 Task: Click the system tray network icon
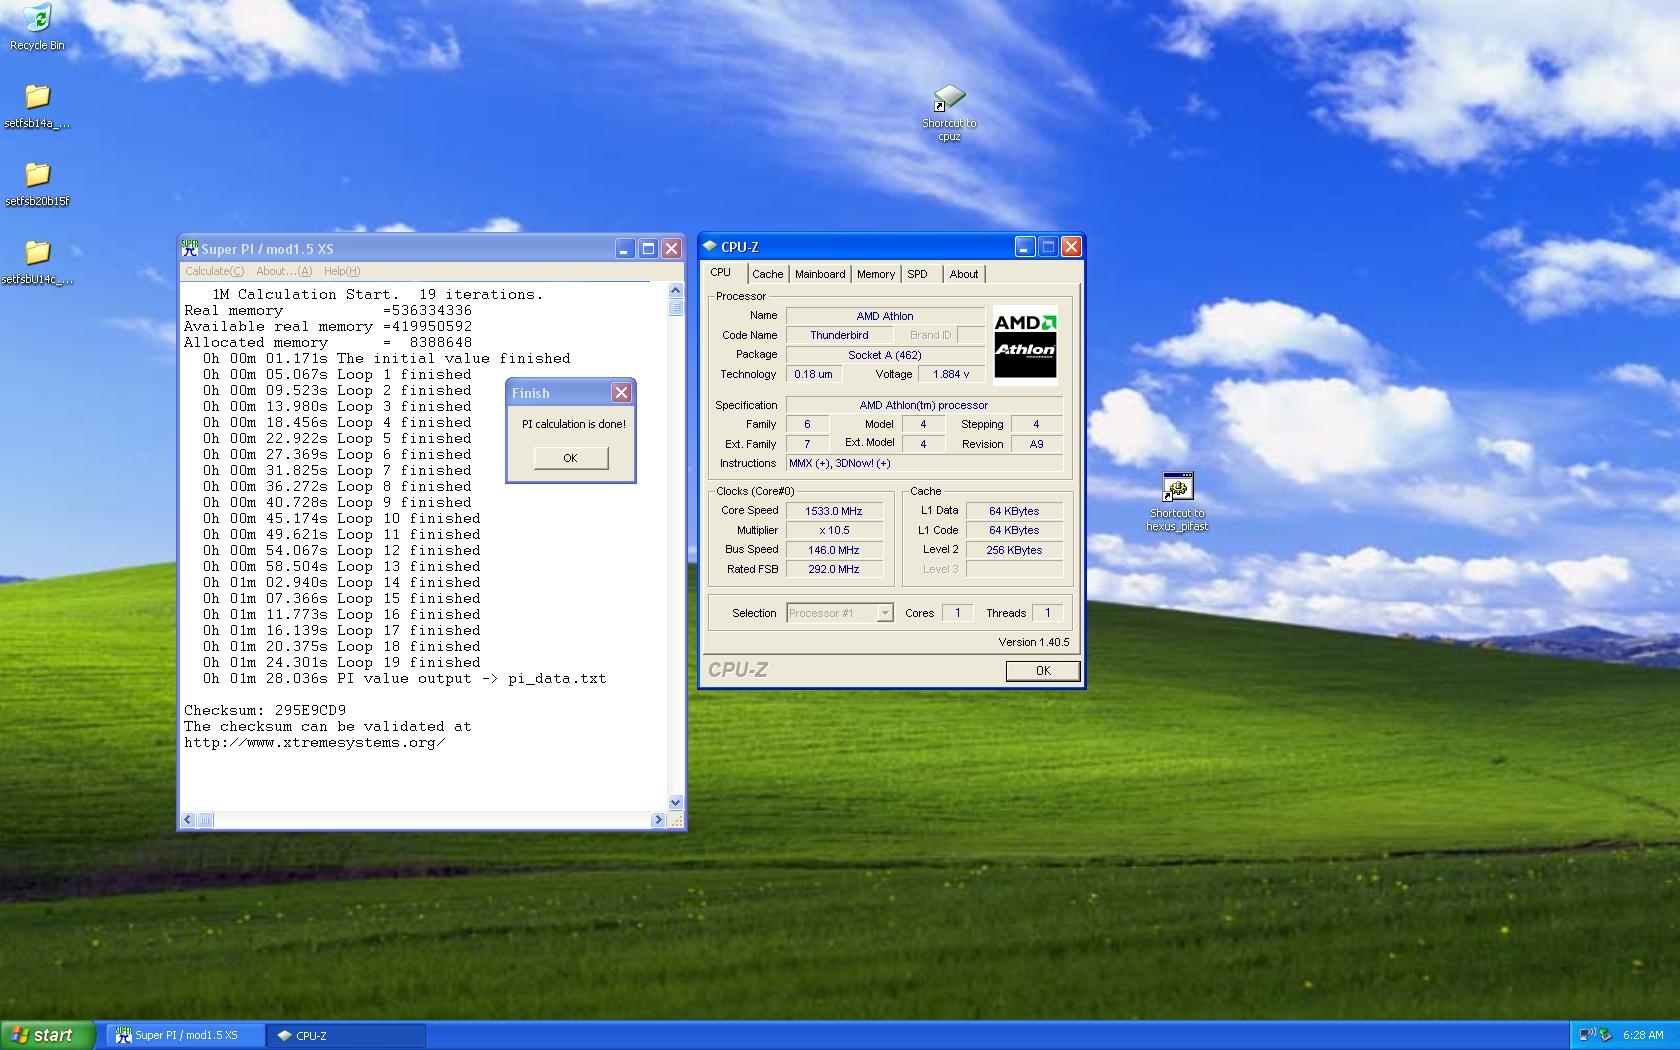coord(1587,1035)
